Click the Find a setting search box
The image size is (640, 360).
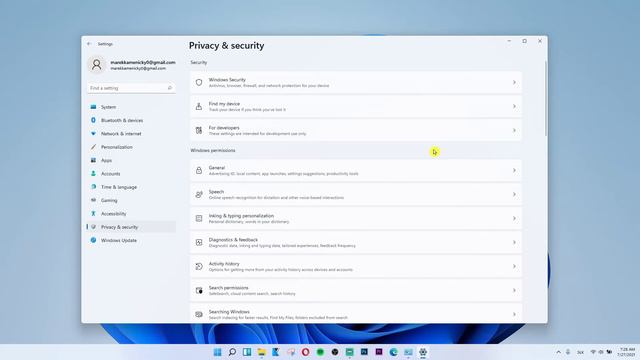point(131,88)
